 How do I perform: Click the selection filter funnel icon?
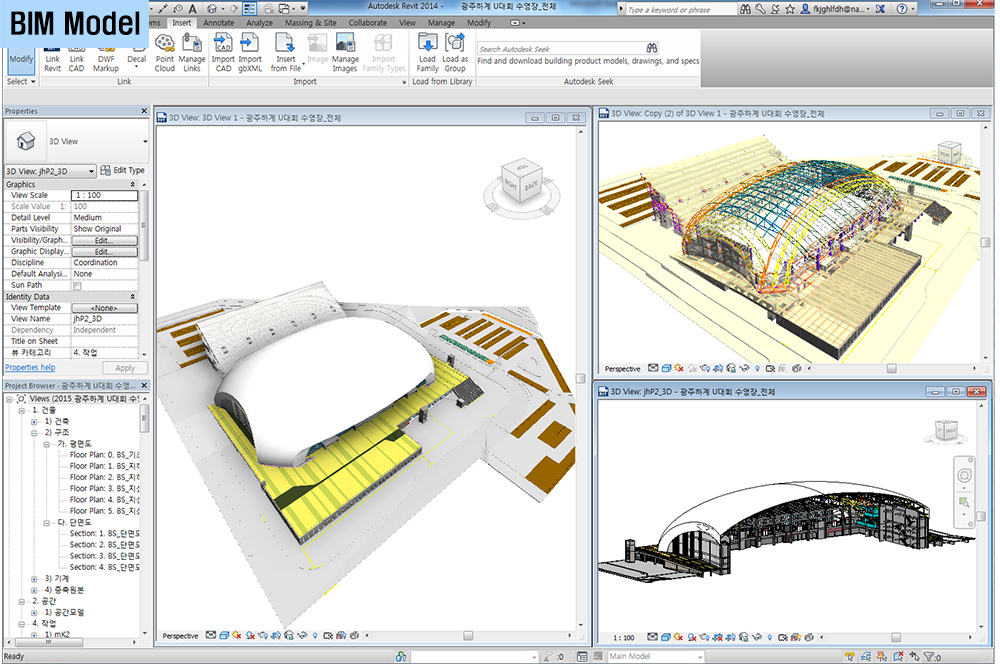tap(929, 656)
